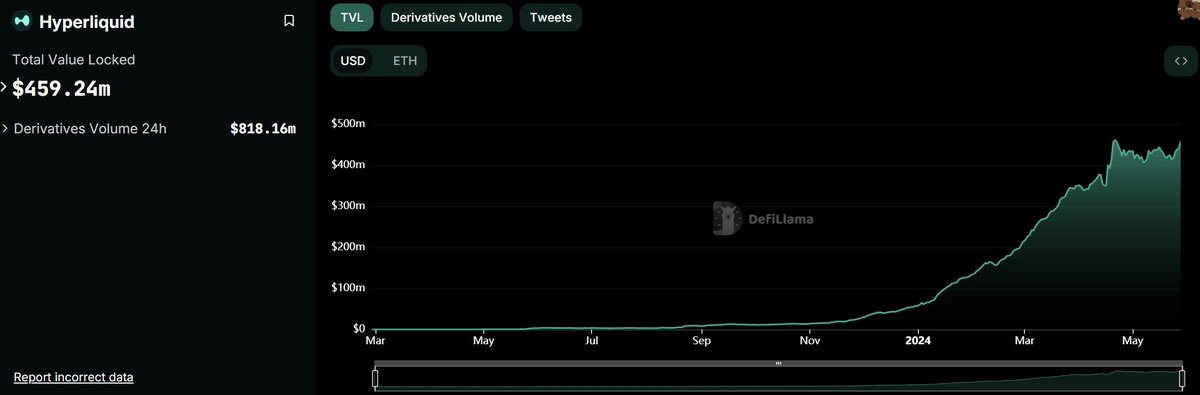
Task: Click the Sep x-axis label
Action: pyautogui.click(x=701, y=341)
